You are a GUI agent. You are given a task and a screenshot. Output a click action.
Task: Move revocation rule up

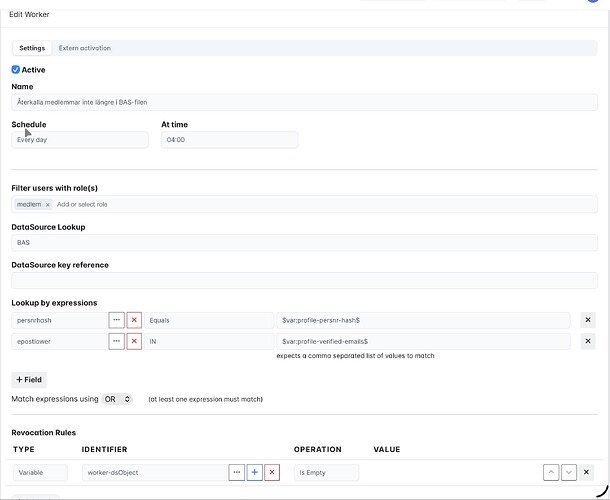tap(549, 472)
